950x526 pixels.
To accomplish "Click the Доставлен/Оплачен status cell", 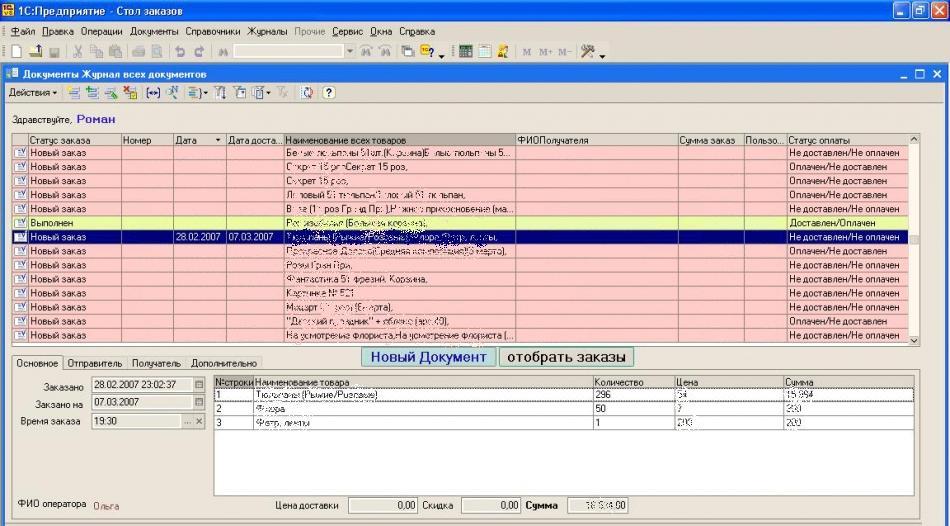I will [848, 223].
